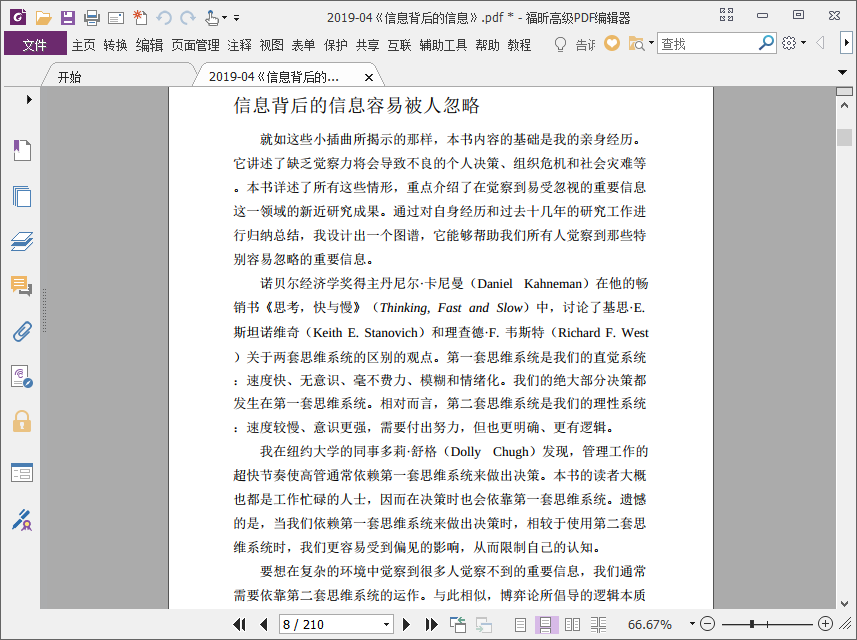Enable single page view mode
Viewport: 857px width, 640px height.
click(520, 624)
